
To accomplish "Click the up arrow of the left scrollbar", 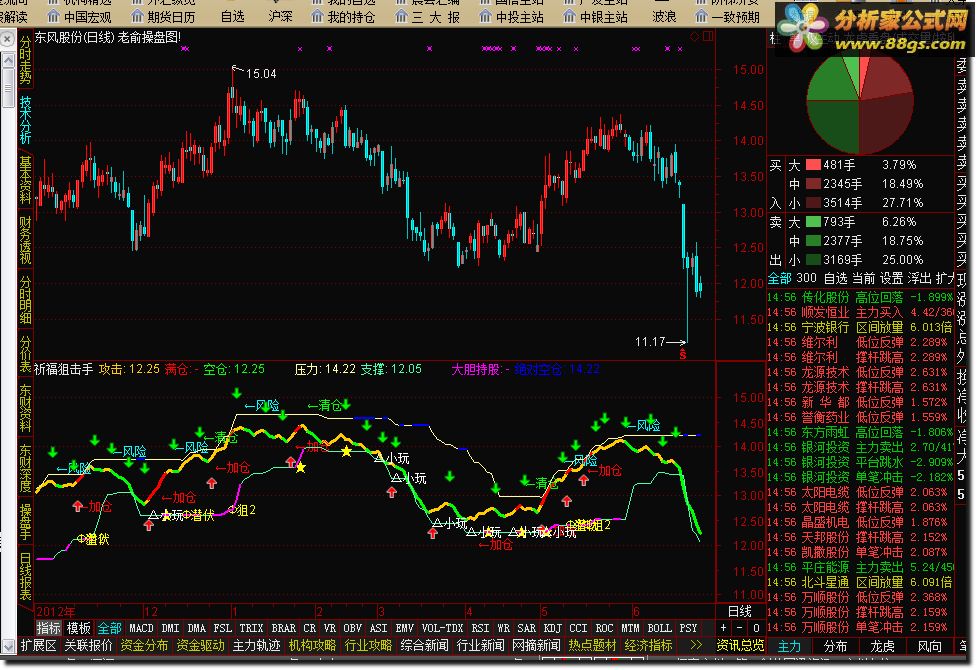I will coord(7,60).
